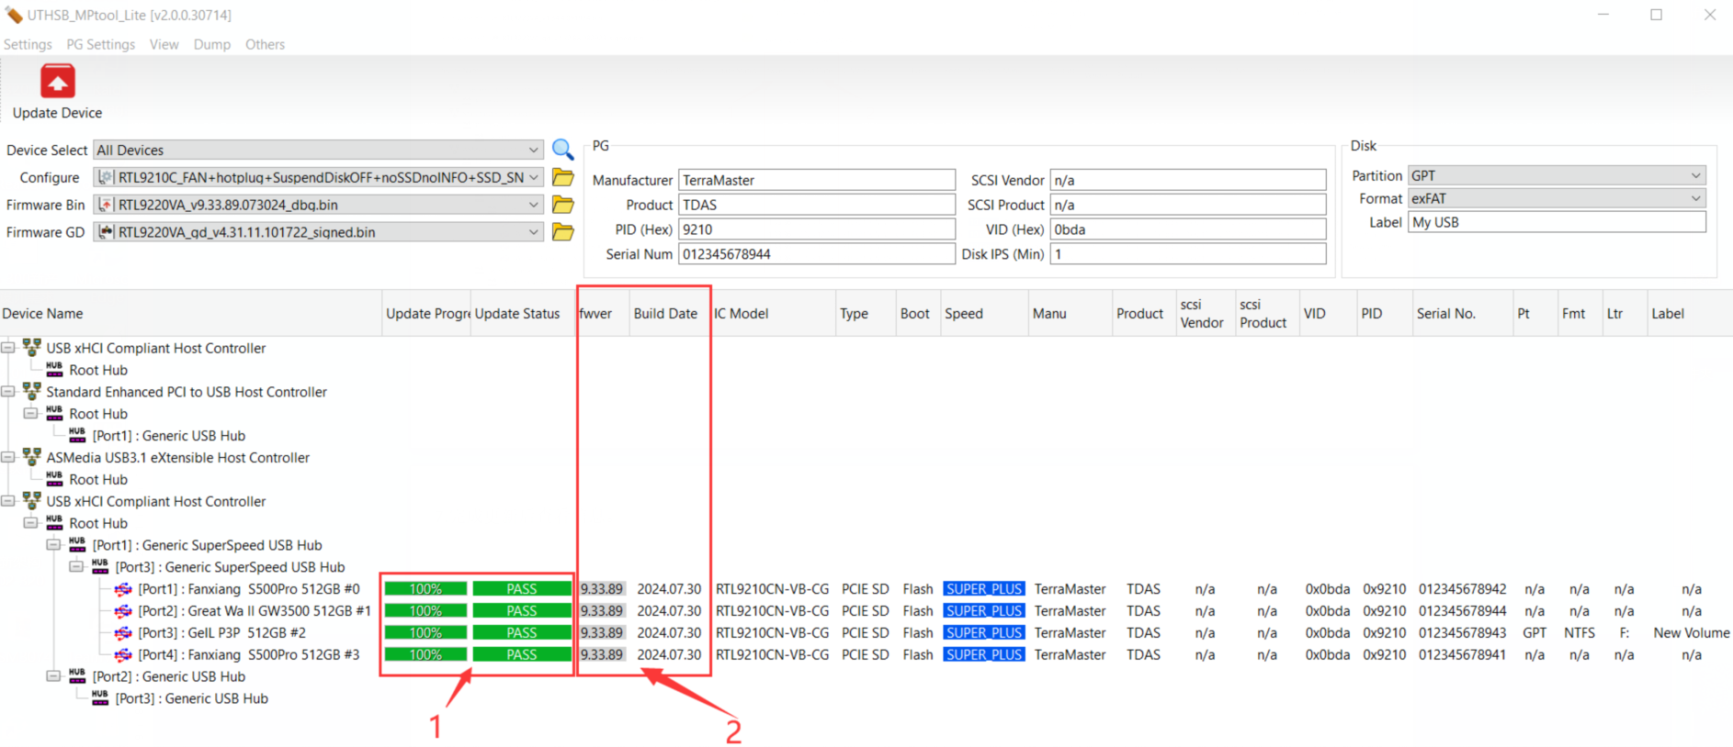Open the Format exFAT dropdown

1696,198
